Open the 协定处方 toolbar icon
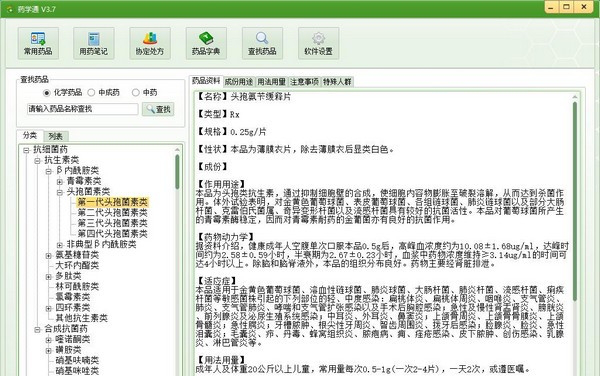The image size is (600, 391). coord(150,43)
